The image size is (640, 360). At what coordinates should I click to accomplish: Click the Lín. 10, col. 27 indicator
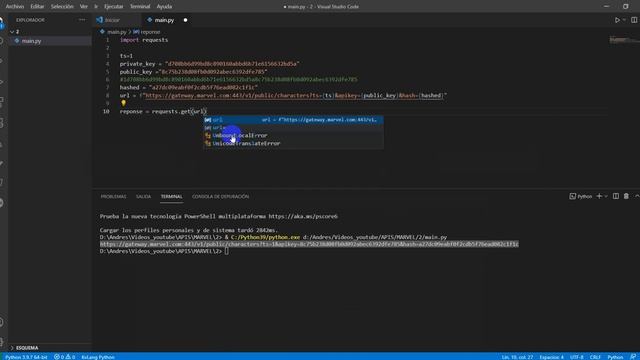click(x=517, y=357)
